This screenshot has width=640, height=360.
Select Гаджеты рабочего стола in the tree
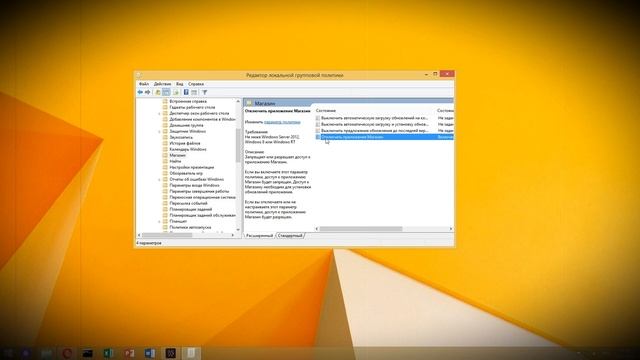click(192, 107)
